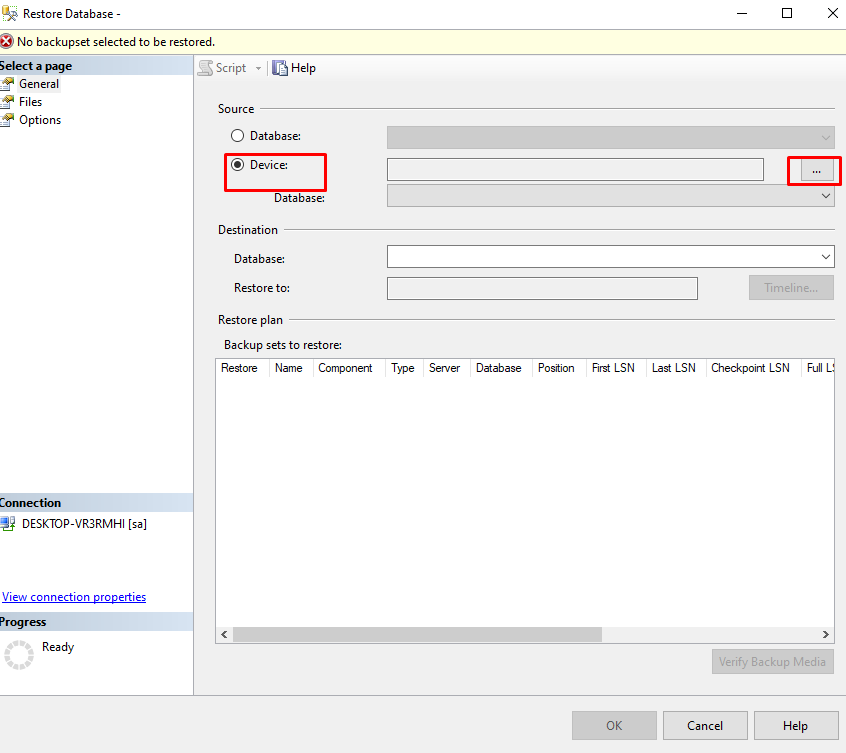The height and width of the screenshot is (753, 846).
Task: Click the Timeline button
Action: (x=791, y=287)
